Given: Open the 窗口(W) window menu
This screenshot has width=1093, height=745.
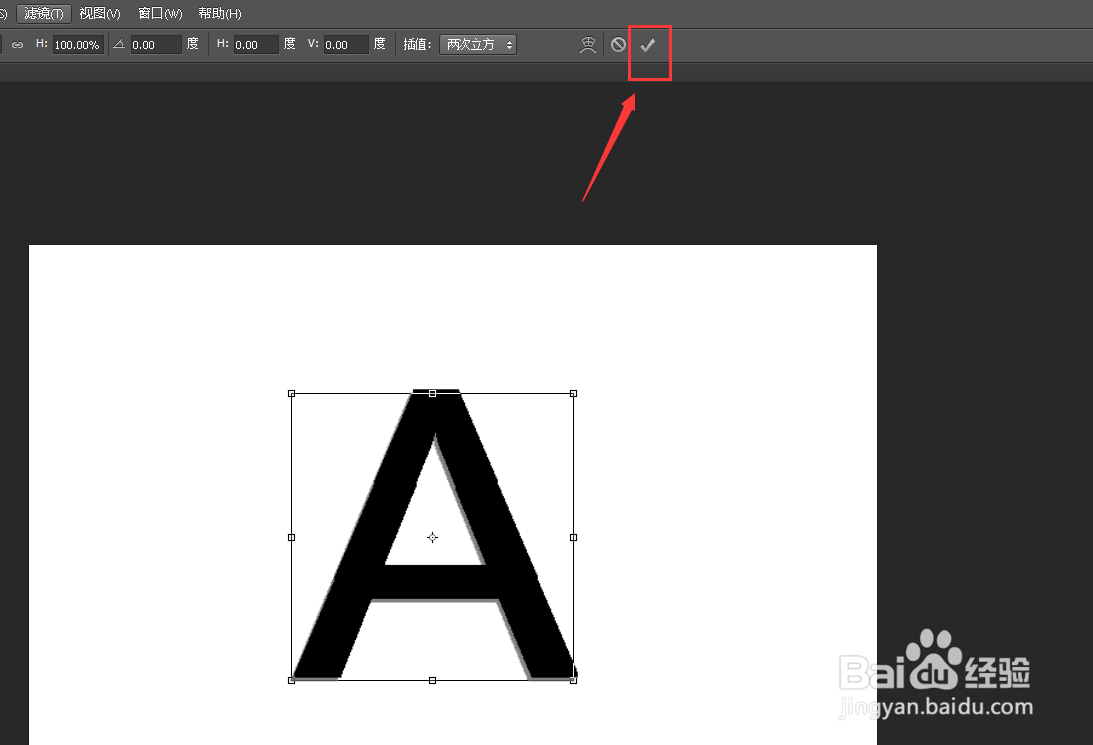Looking at the screenshot, I should pyautogui.click(x=158, y=13).
